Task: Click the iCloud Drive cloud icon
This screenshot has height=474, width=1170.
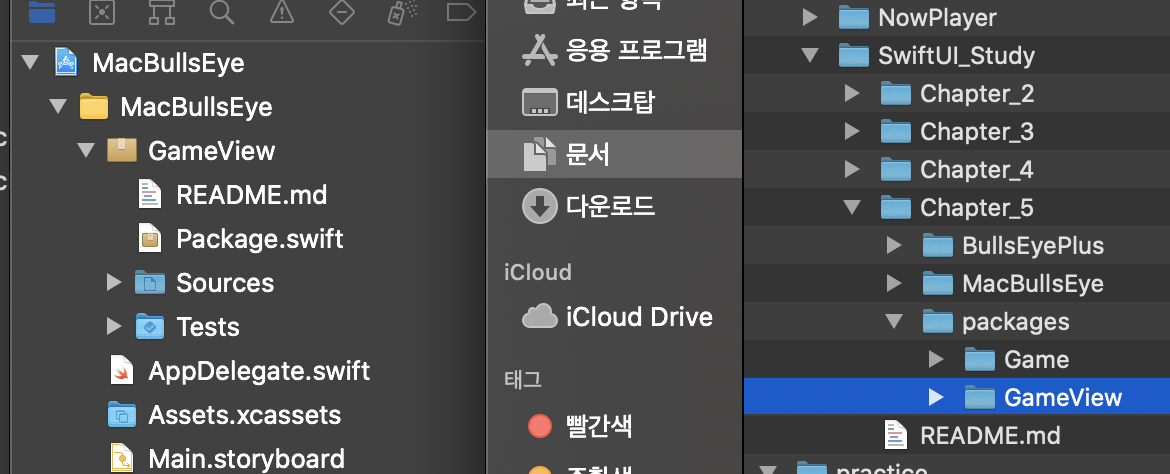Action: point(539,316)
